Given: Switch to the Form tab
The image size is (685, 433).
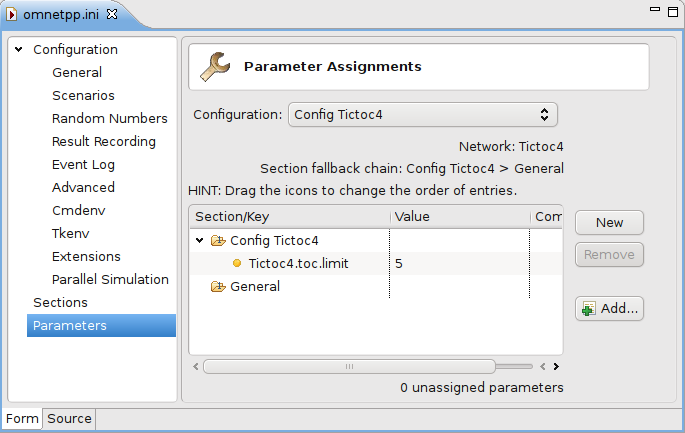Looking at the screenshot, I should click(22, 419).
